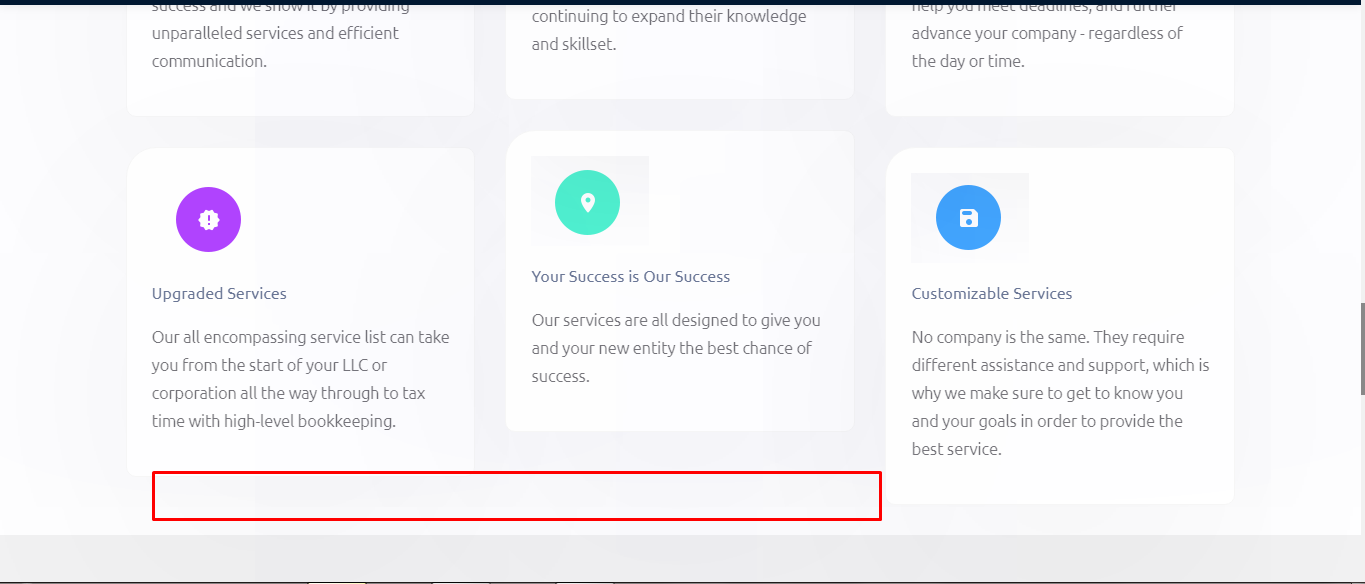Open the Customizable Services heading
Viewport: 1365px width, 584px height.
(991, 294)
